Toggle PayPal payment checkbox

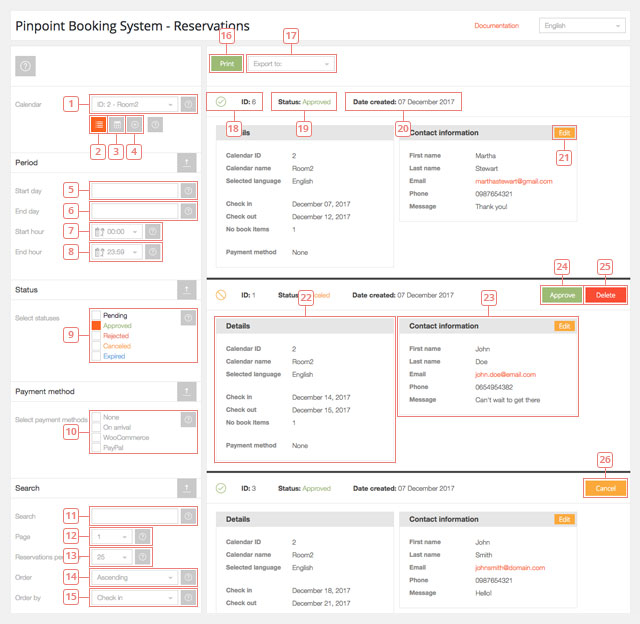[96, 448]
